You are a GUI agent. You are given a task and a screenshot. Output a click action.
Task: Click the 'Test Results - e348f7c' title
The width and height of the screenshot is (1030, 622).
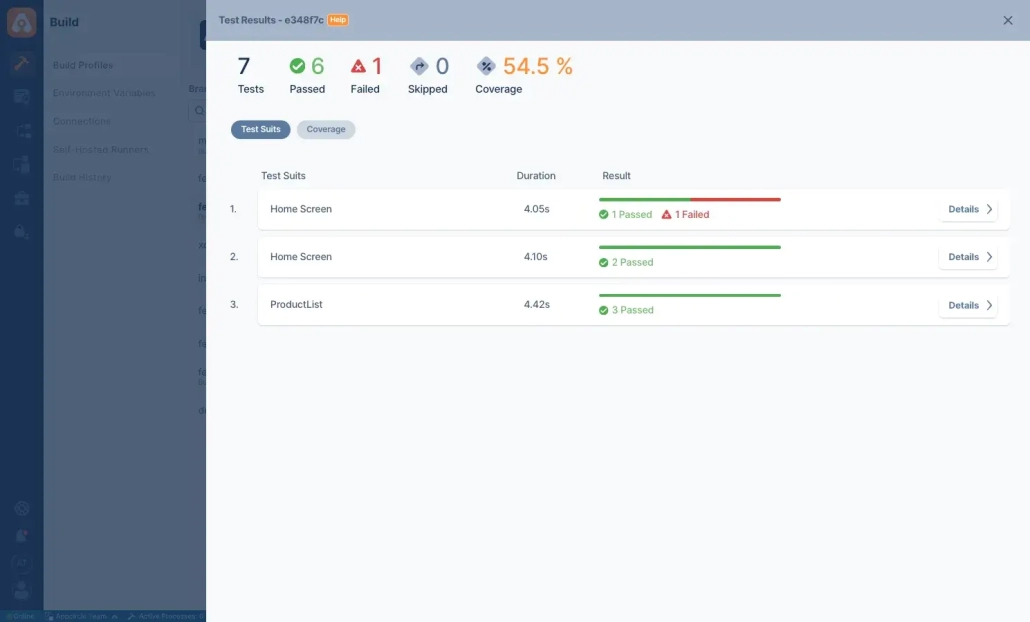click(x=271, y=20)
